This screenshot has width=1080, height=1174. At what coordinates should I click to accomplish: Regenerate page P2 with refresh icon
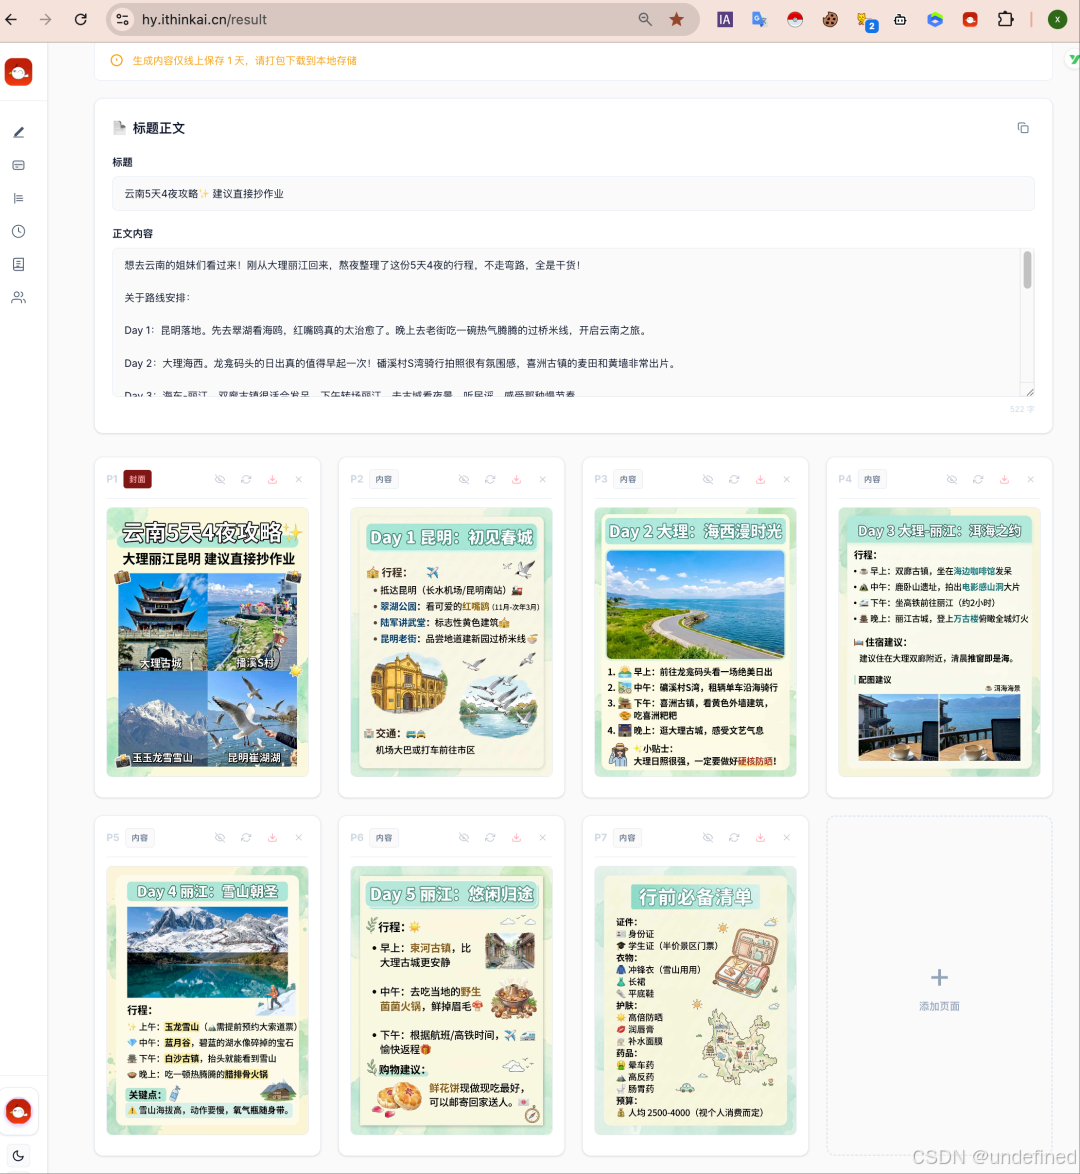coord(491,479)
